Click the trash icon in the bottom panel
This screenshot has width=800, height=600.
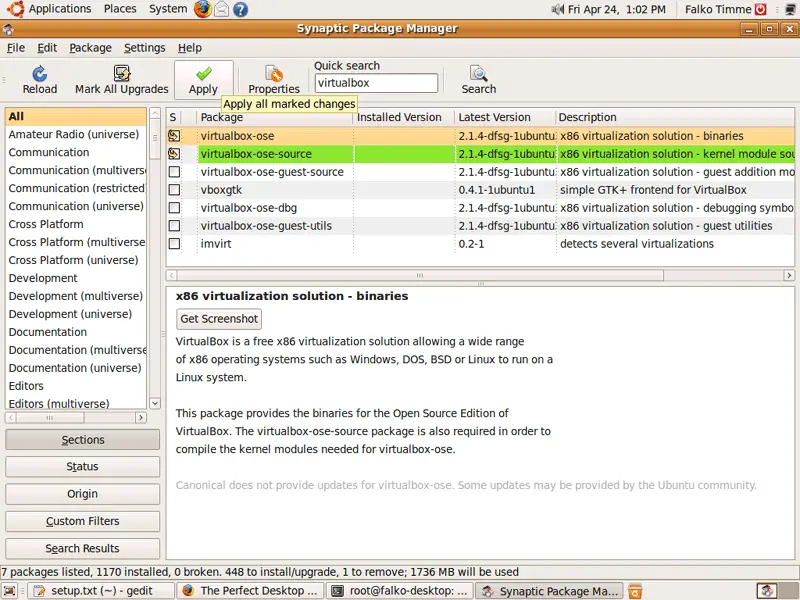pos(635,591)
